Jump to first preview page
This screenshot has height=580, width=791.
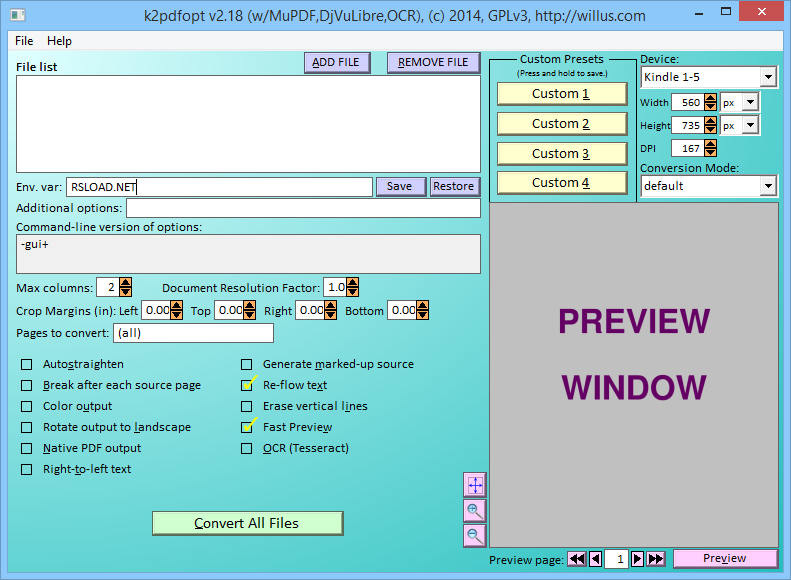(x=577, y=559)
